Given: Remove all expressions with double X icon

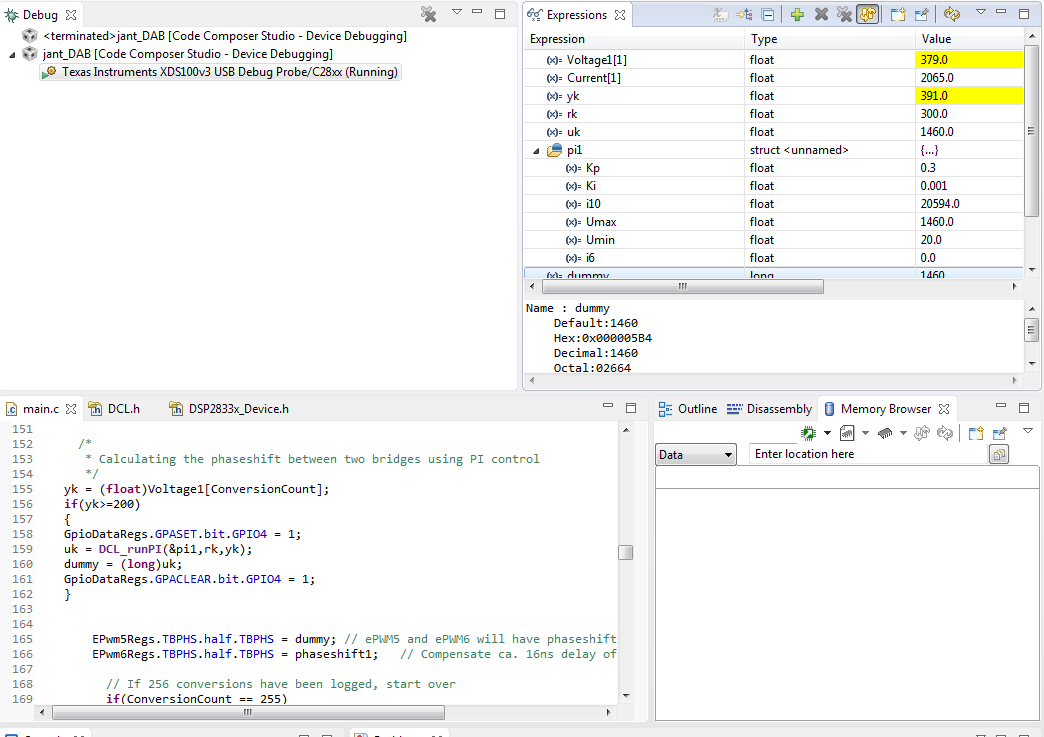Looking at the screenshot, I should pyautogui.click(x=844, y=15).
